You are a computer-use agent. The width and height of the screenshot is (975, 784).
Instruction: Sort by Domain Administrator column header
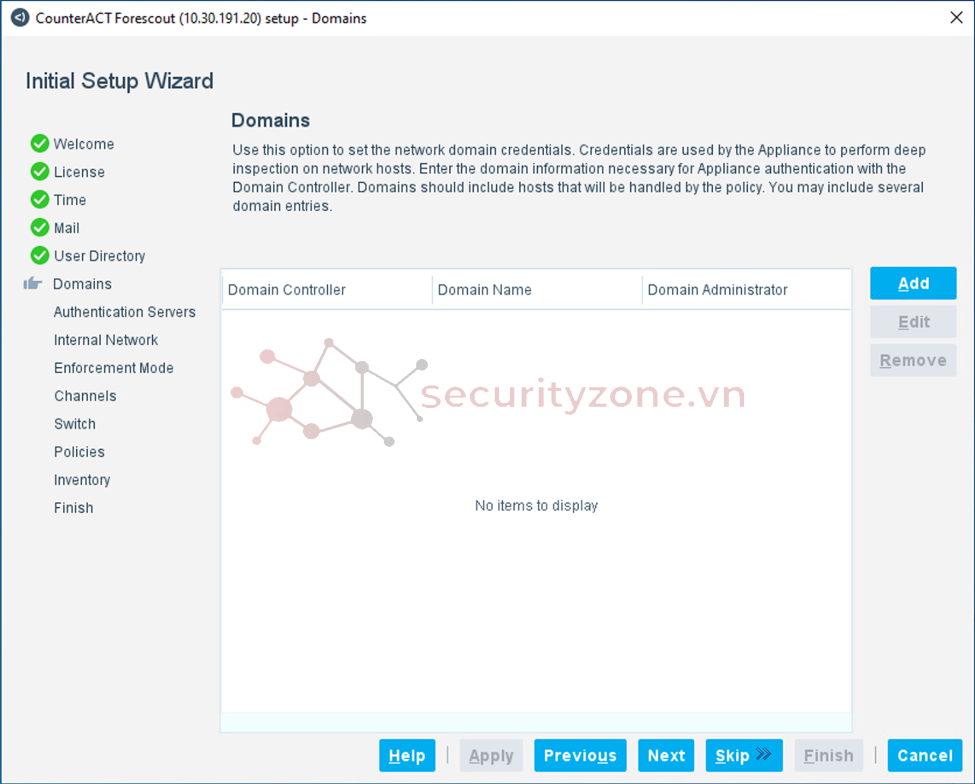tap(746, 290)
